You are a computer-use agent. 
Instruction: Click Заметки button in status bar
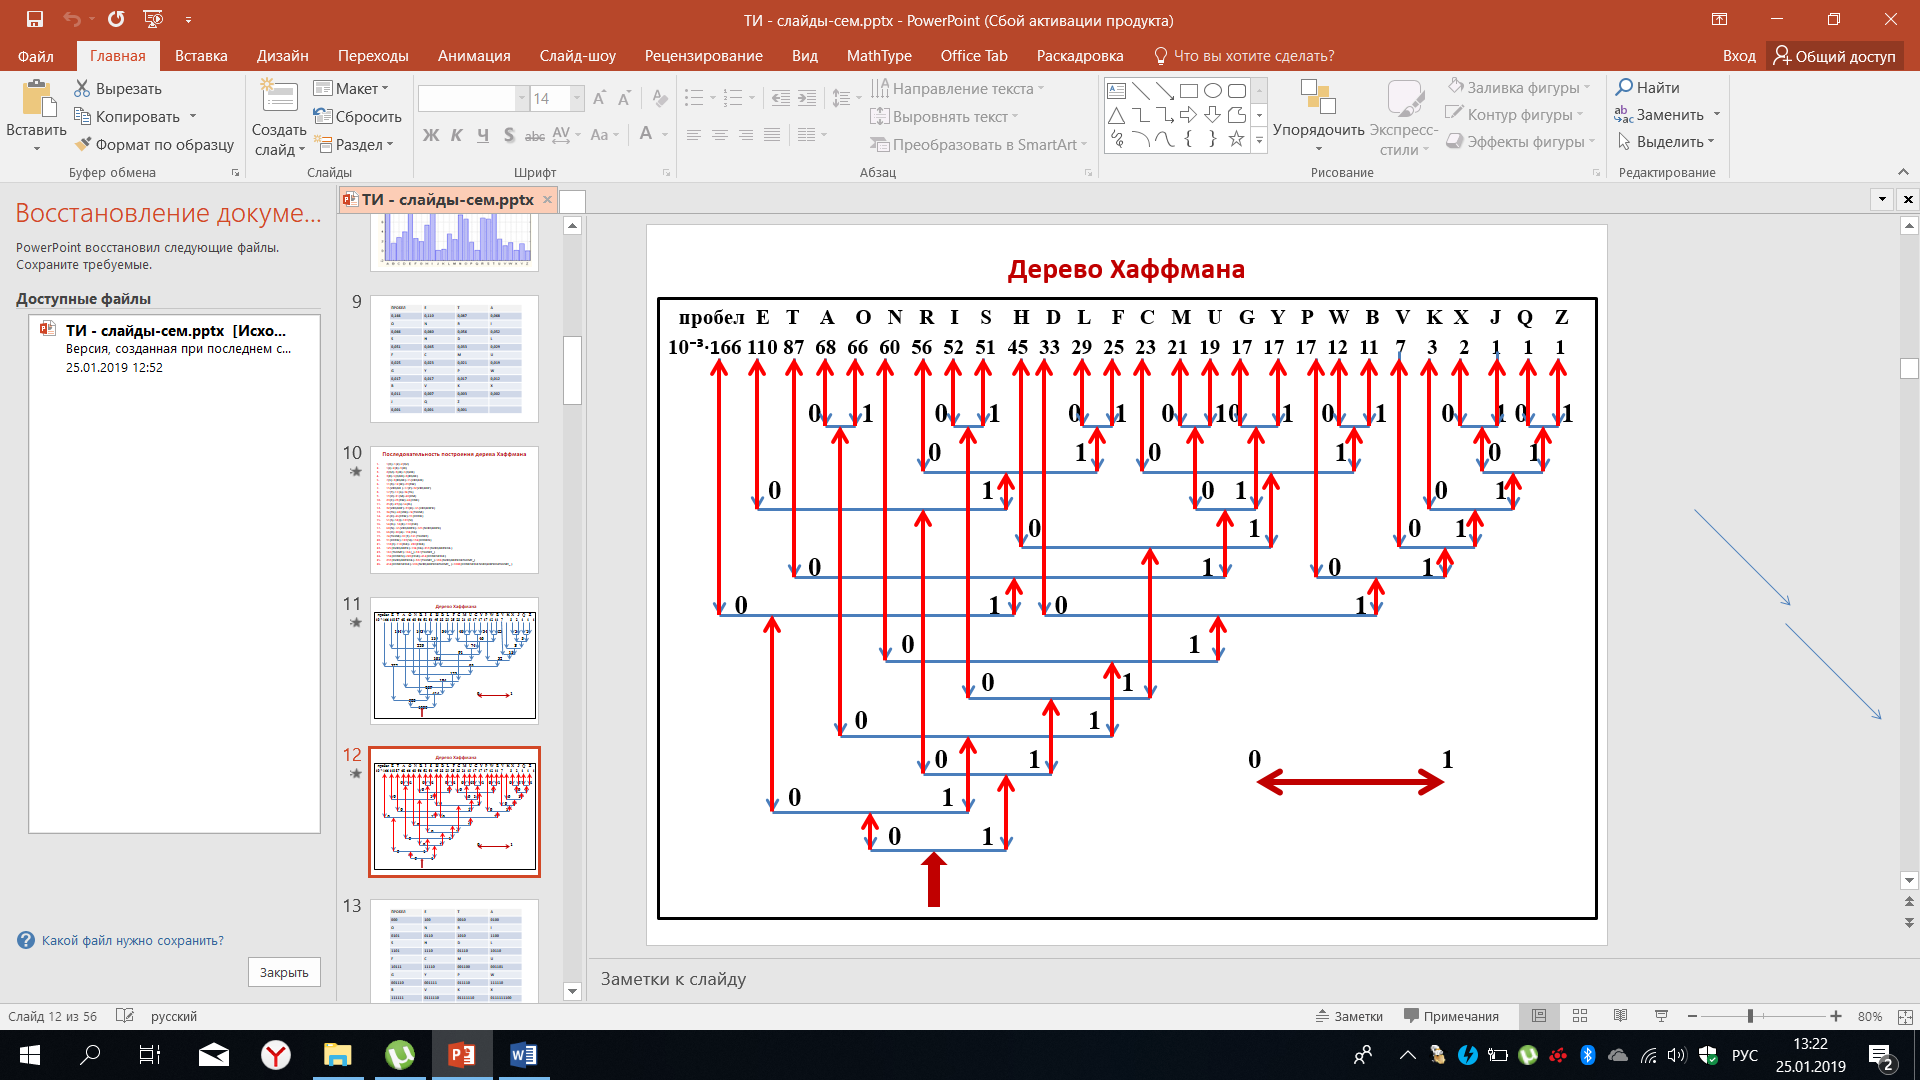coord(1349,1016)
